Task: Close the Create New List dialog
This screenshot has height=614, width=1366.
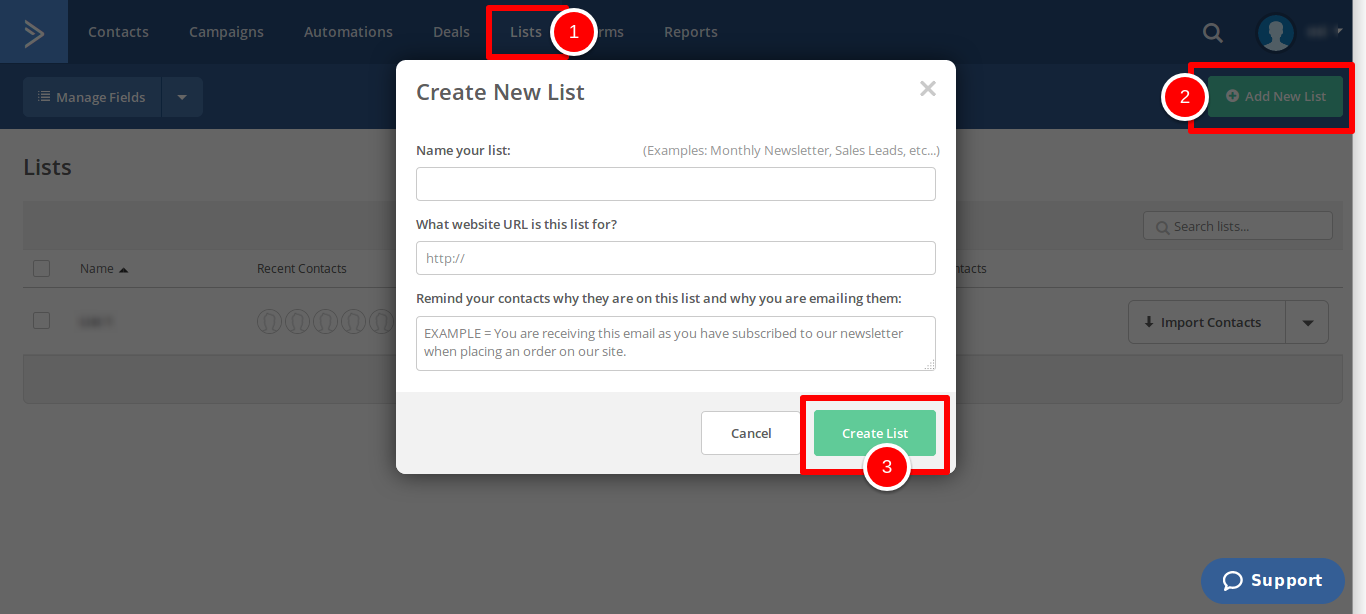Action: click(x=928, y=89)
